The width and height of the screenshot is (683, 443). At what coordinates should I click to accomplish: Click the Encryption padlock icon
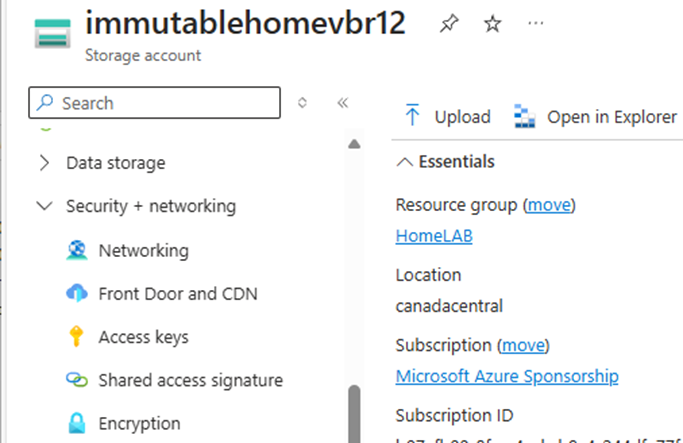(77, 423)
